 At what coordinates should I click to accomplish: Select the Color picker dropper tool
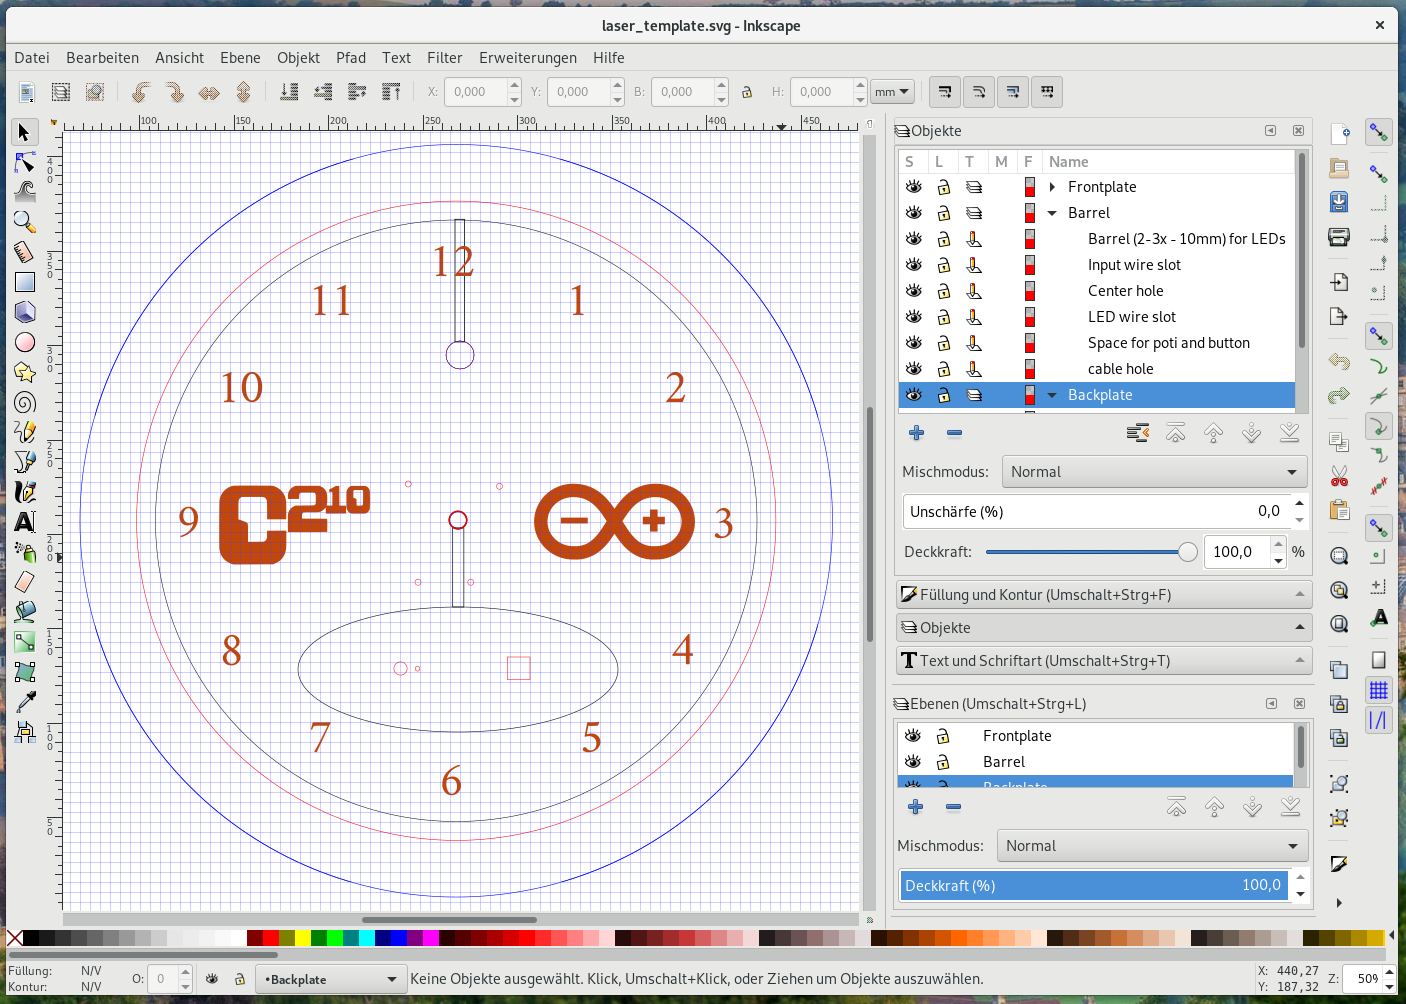pyautogui.click(x=25, y=702)
